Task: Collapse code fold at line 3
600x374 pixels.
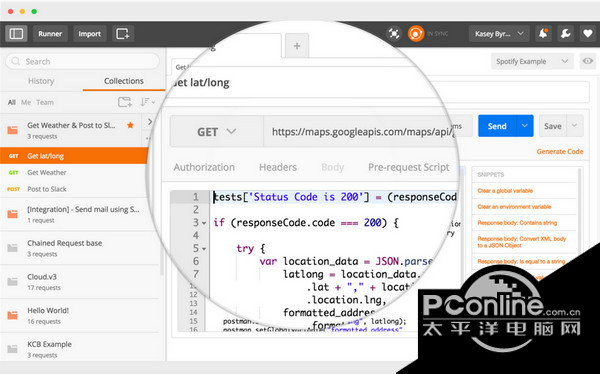Action: 204,223
